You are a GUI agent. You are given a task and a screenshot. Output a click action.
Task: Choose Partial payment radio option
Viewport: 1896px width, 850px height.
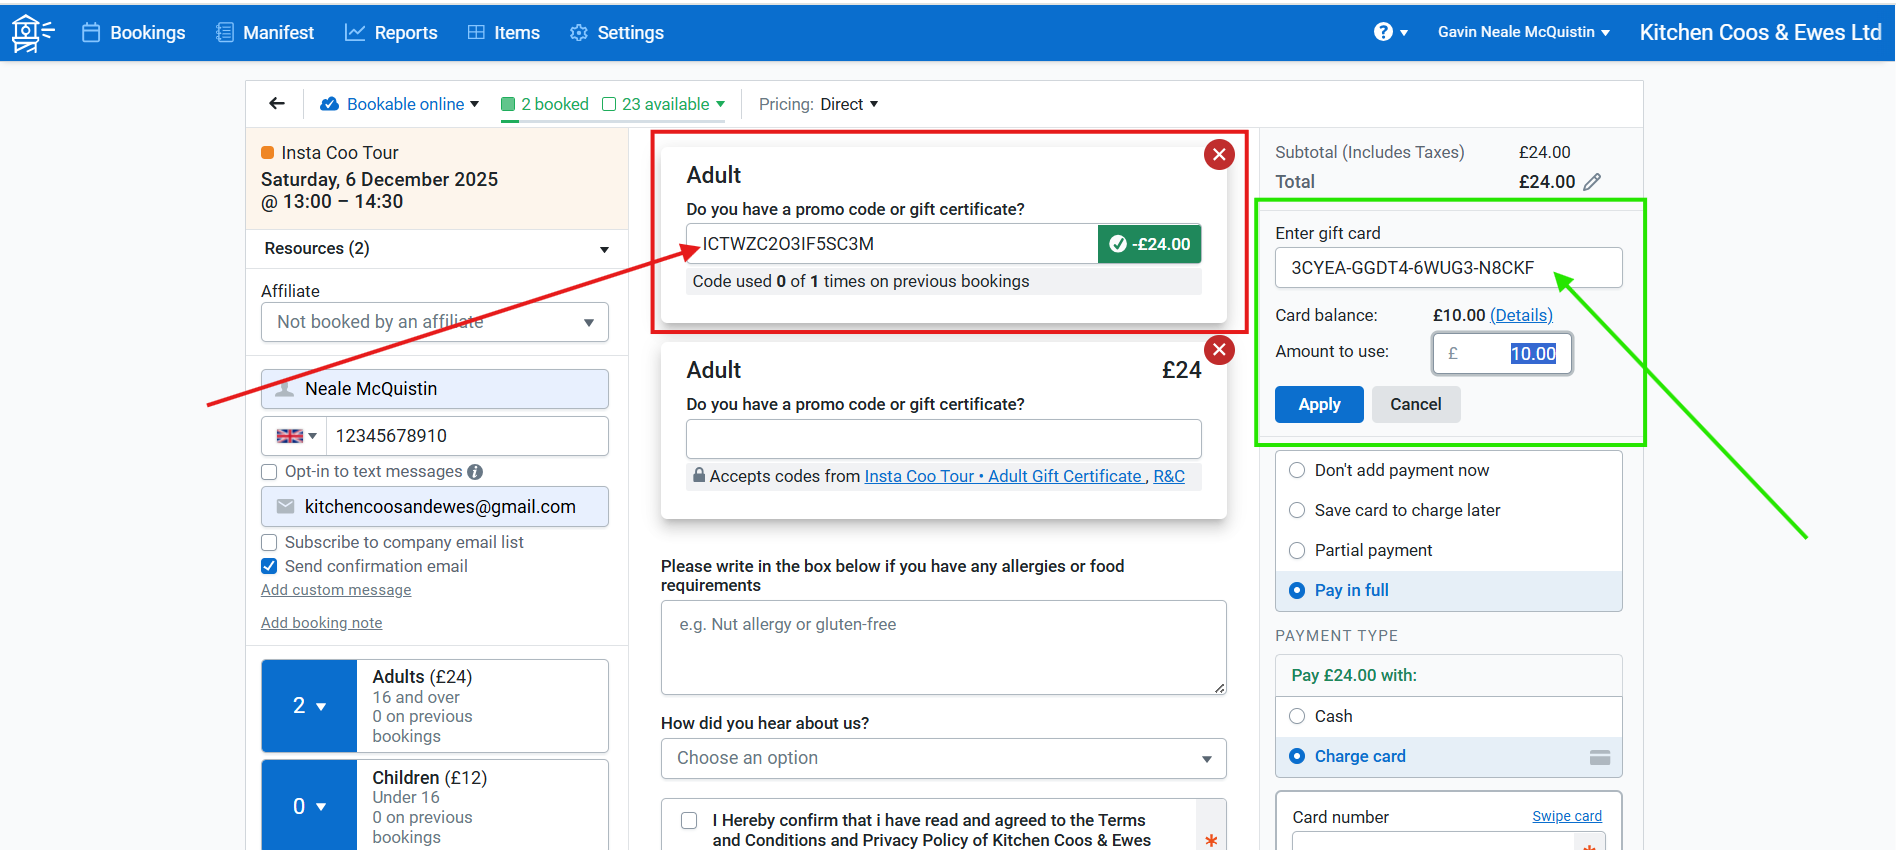click(x=1298, y=551)
